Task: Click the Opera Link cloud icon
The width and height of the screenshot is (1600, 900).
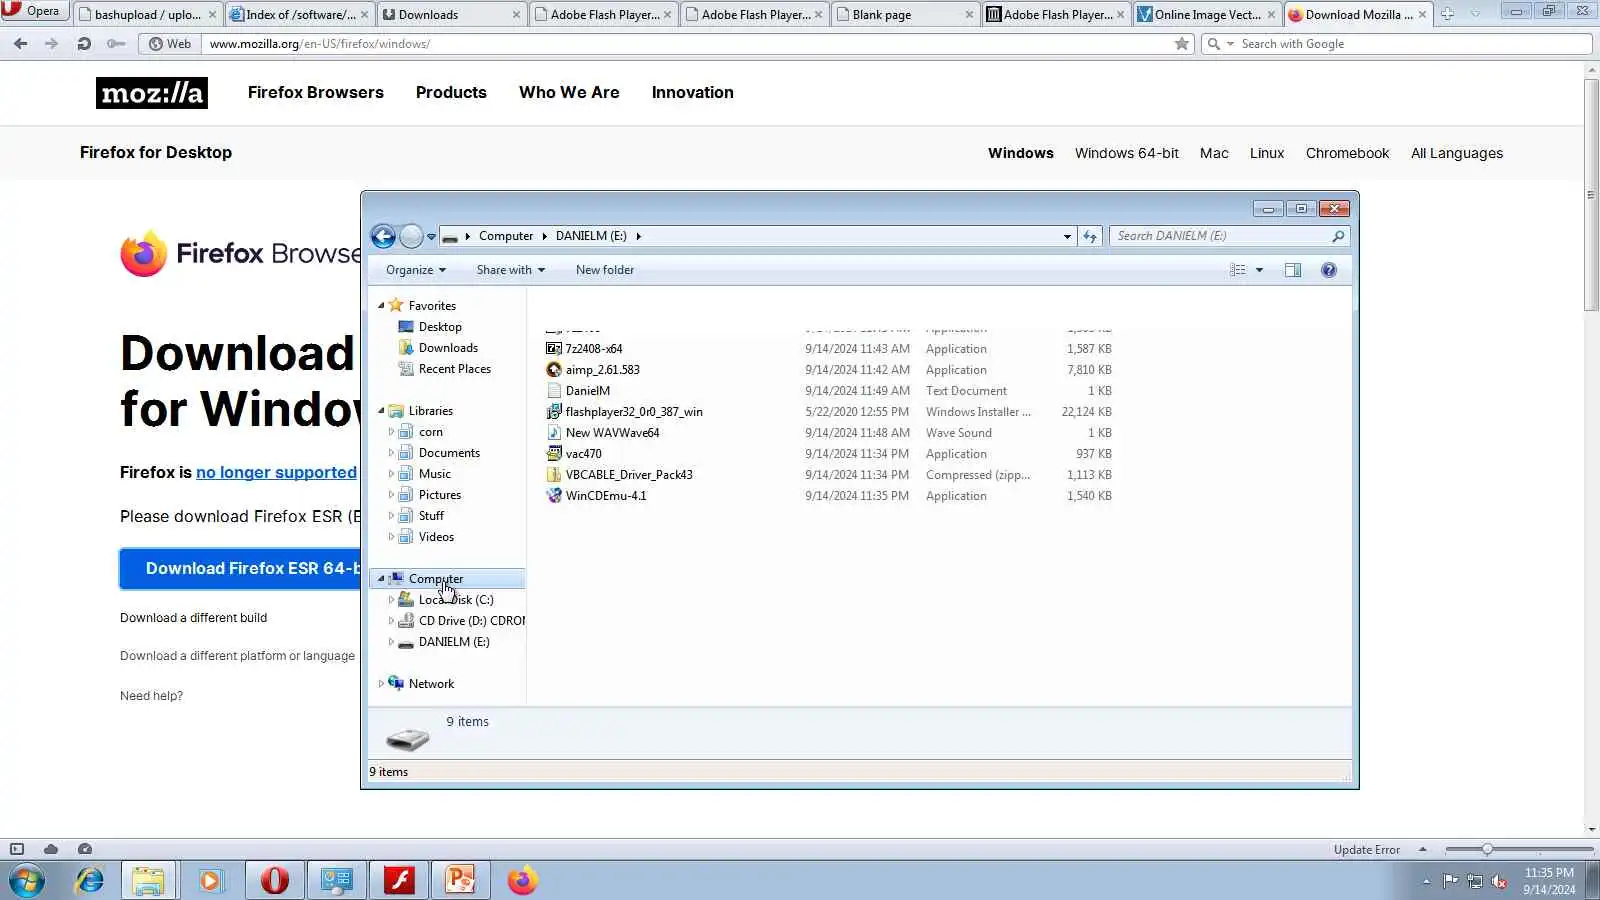Action: [51, 849]
